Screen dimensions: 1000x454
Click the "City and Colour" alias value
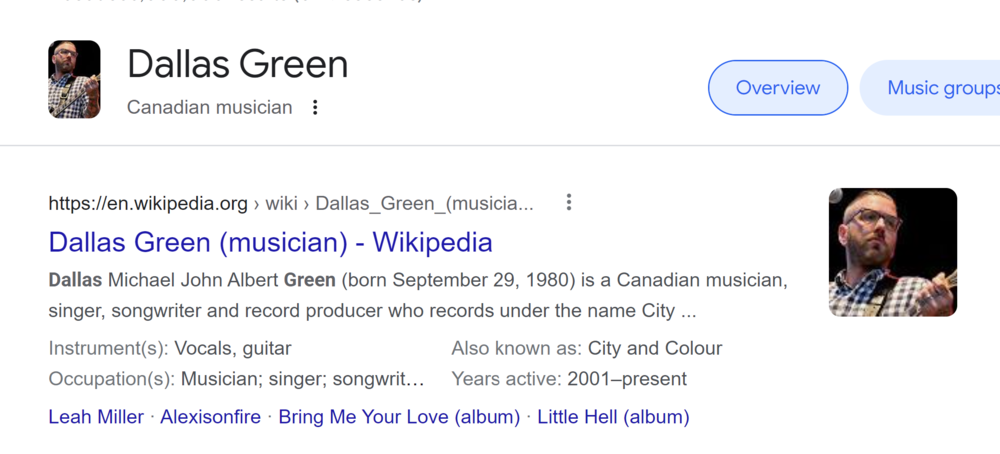click(x=654, y=349)
